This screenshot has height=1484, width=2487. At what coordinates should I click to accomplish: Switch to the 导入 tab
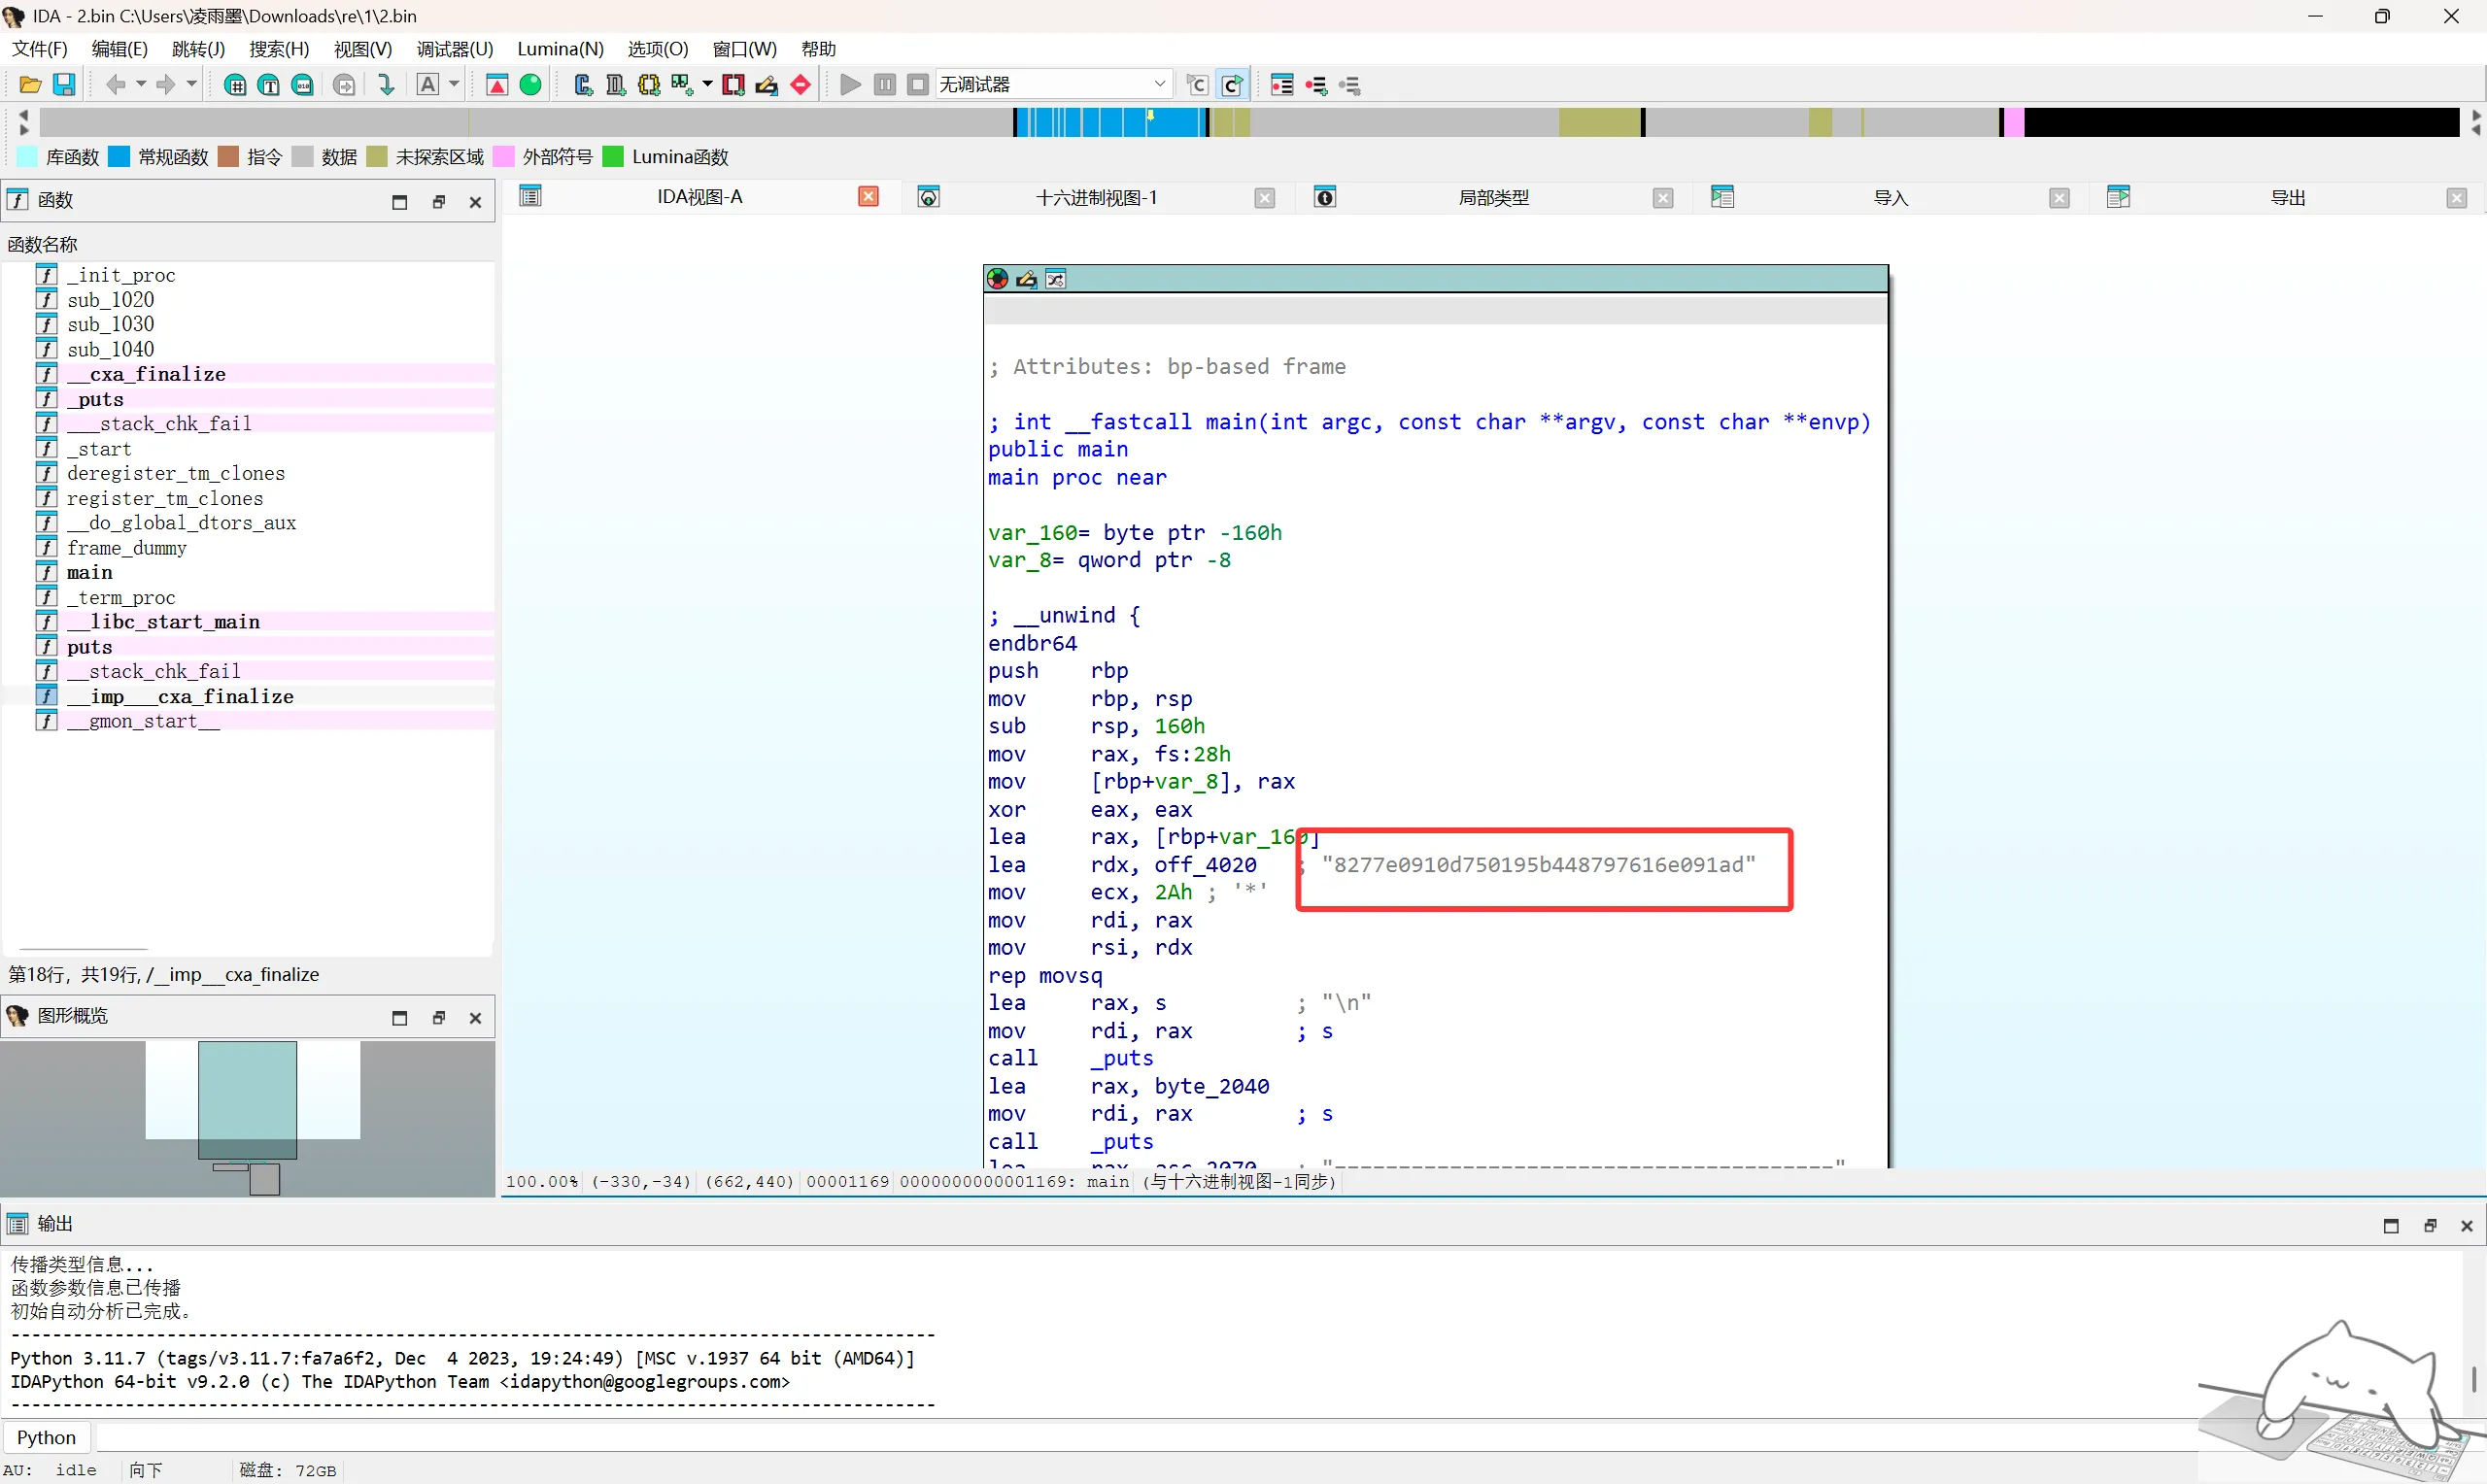[x=1890, y=198]
